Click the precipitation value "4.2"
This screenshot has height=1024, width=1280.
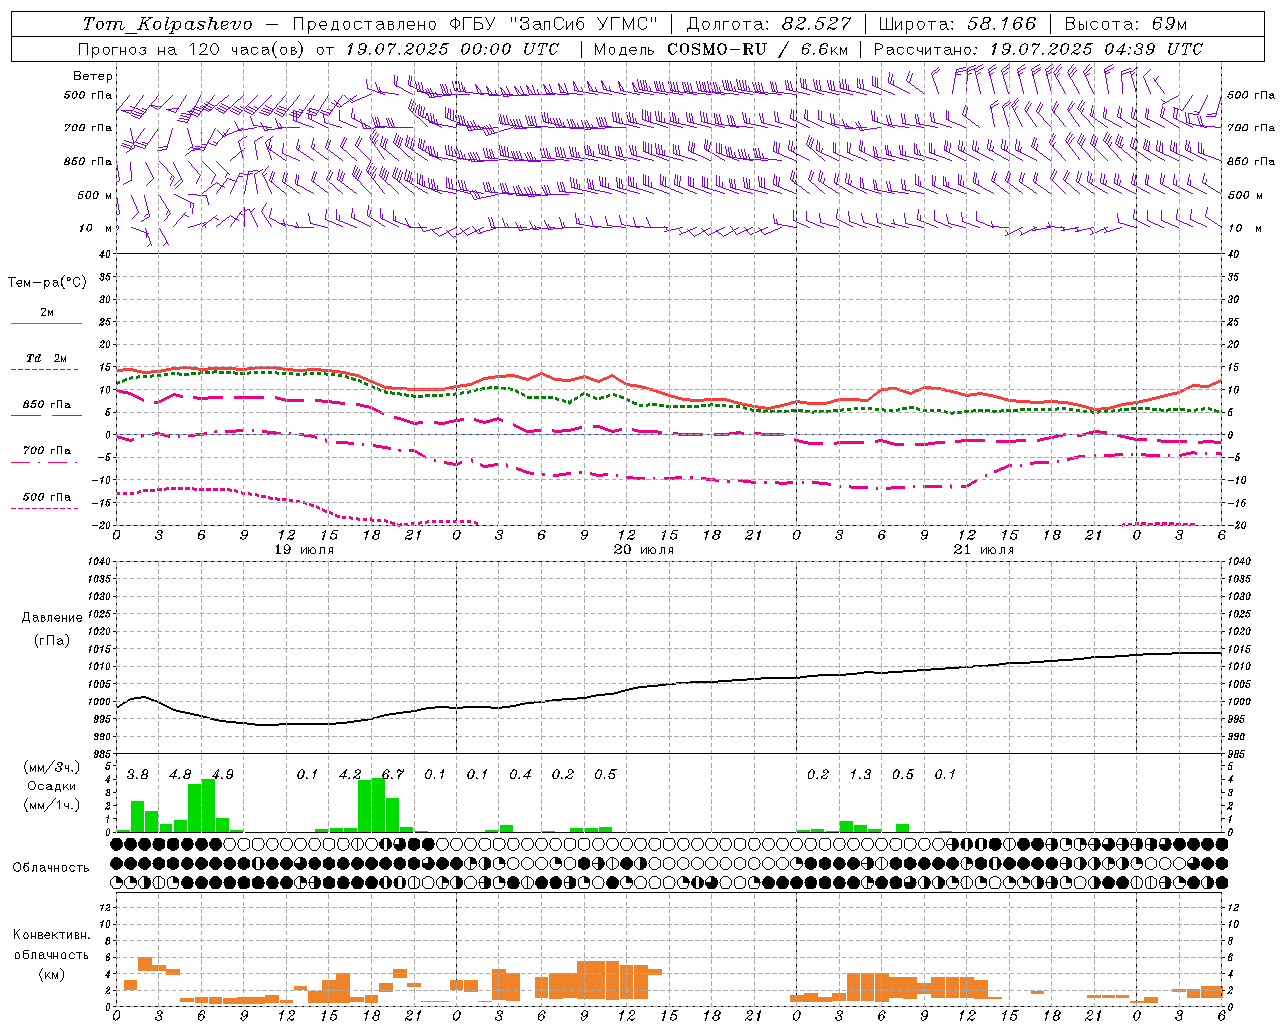click(x=350, y=775)
